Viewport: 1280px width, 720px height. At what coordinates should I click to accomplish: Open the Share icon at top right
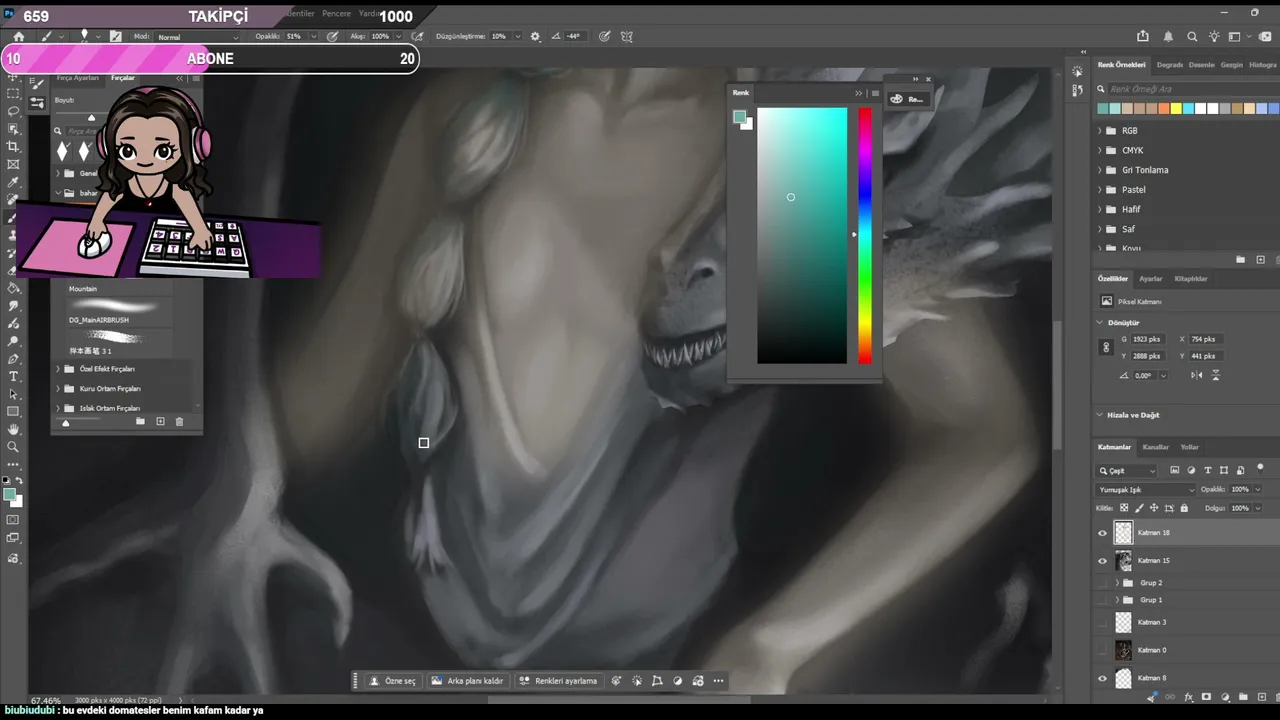[1143, 36]
